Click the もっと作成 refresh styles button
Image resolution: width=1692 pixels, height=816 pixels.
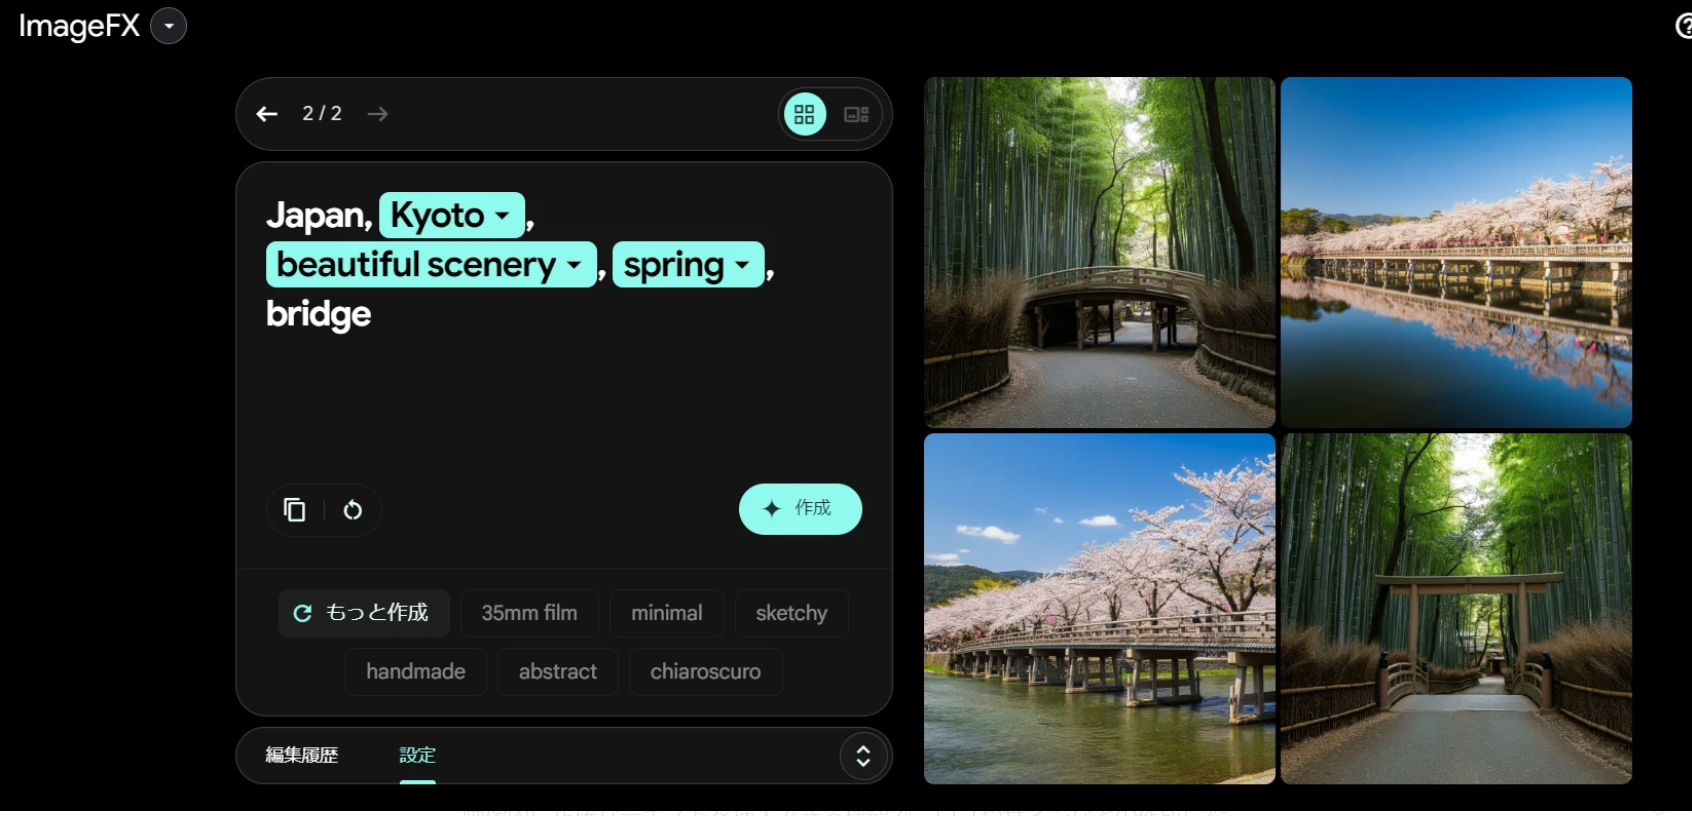point(363,613)
